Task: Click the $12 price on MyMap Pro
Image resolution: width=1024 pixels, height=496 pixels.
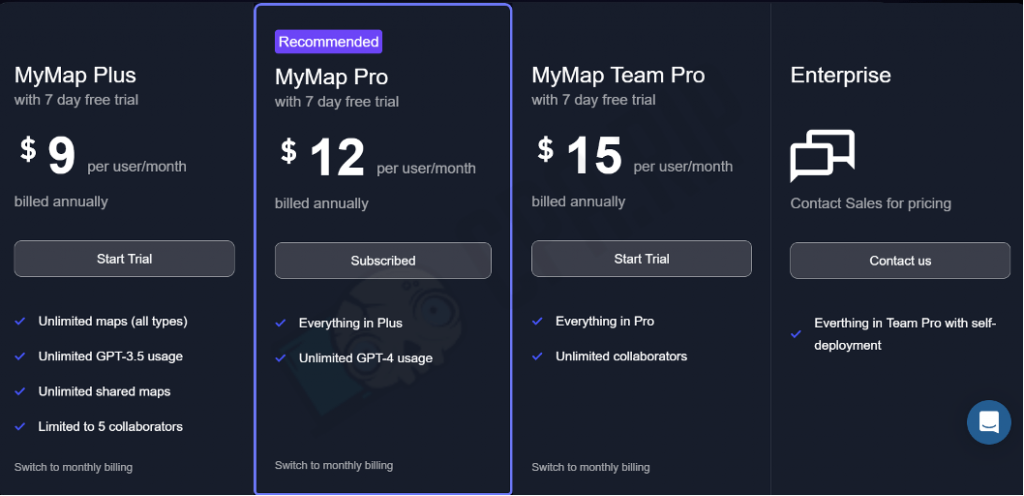Action: pyautogui.click(x=323, y=157)
